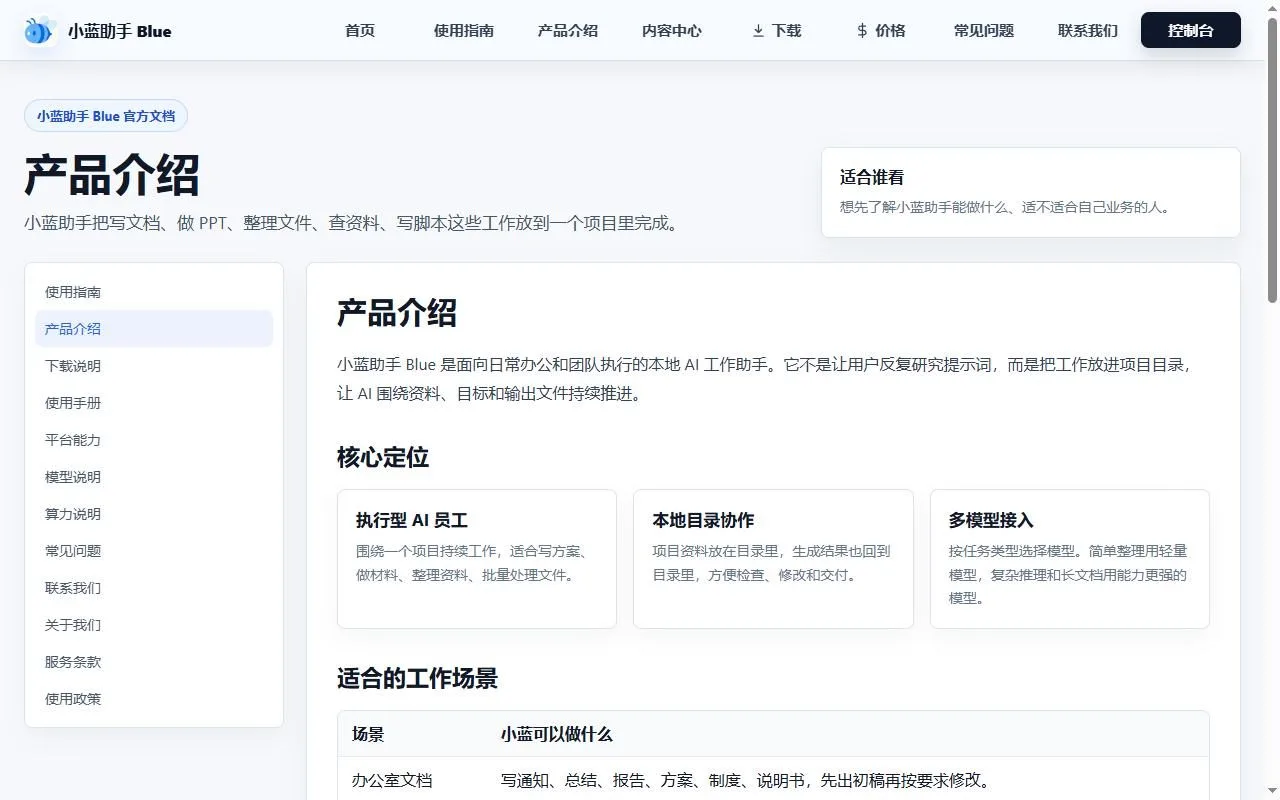This screenshot has width=1280, height=800.
Task: Click the 适合谁看 info card
Action: coord(1031,193)
